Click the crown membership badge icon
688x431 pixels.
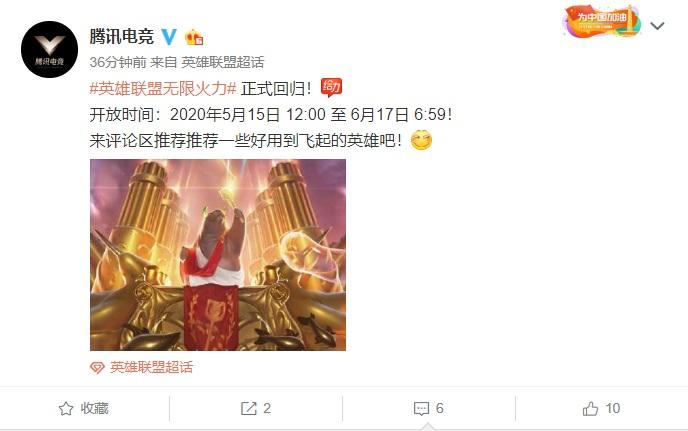pos(194,37)
